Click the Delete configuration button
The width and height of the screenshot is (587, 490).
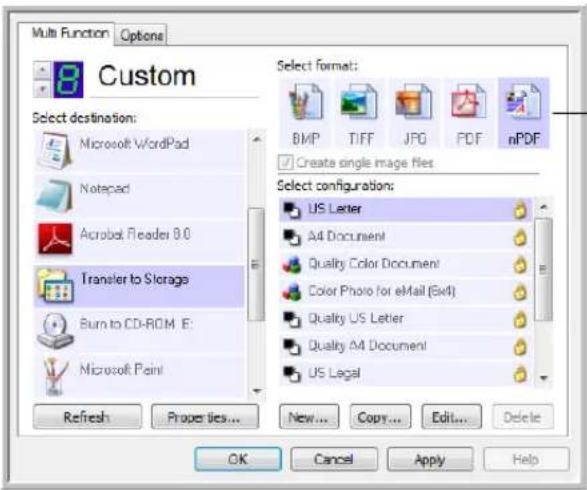pyautogui.click(x=523, y=417)
